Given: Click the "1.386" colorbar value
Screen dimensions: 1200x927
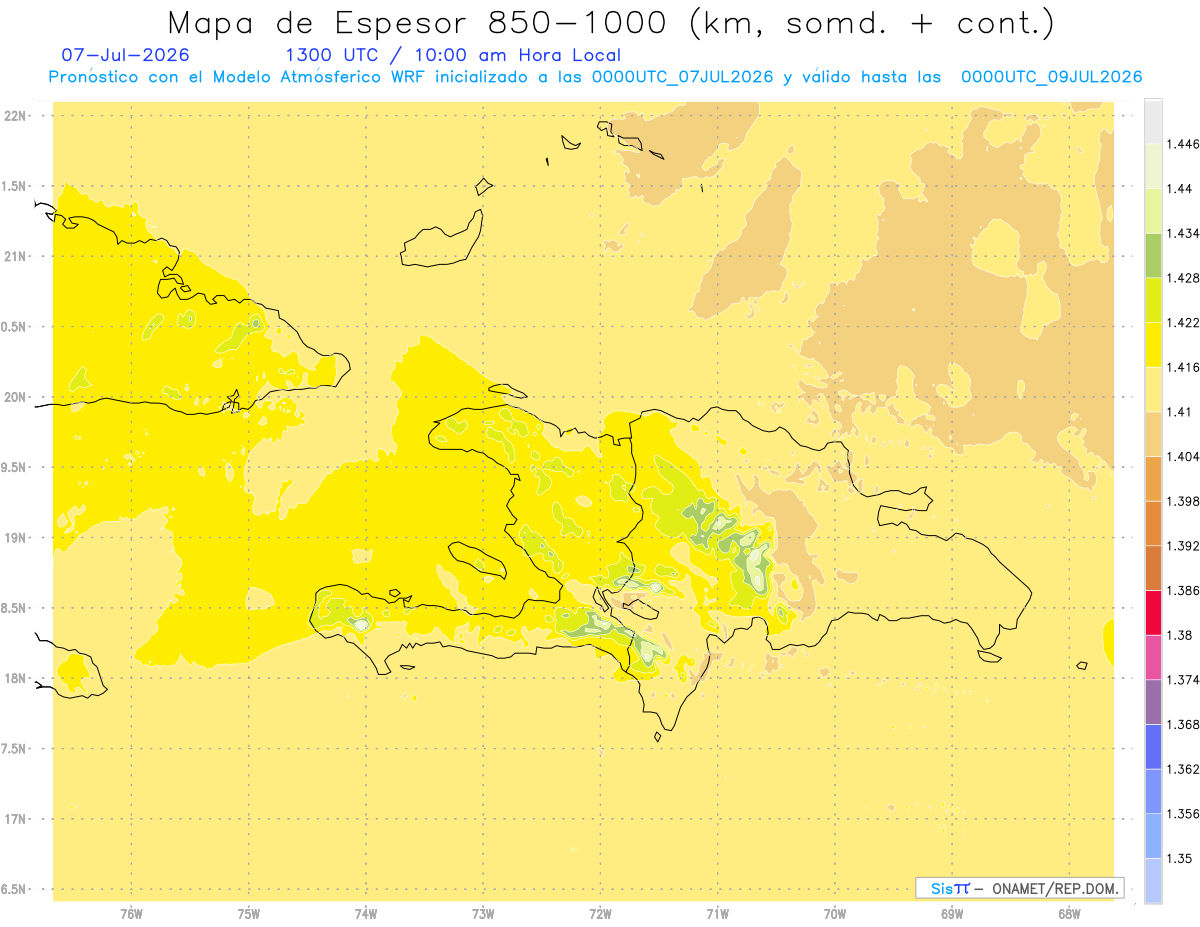Looking at the screenshot, I should click(x=1182, y=591).
